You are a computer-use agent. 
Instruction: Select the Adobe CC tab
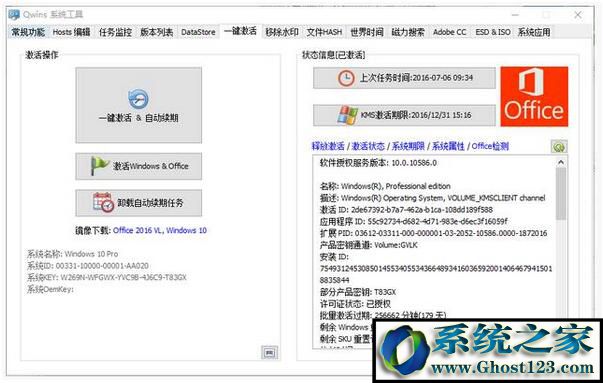pos(449,32)
